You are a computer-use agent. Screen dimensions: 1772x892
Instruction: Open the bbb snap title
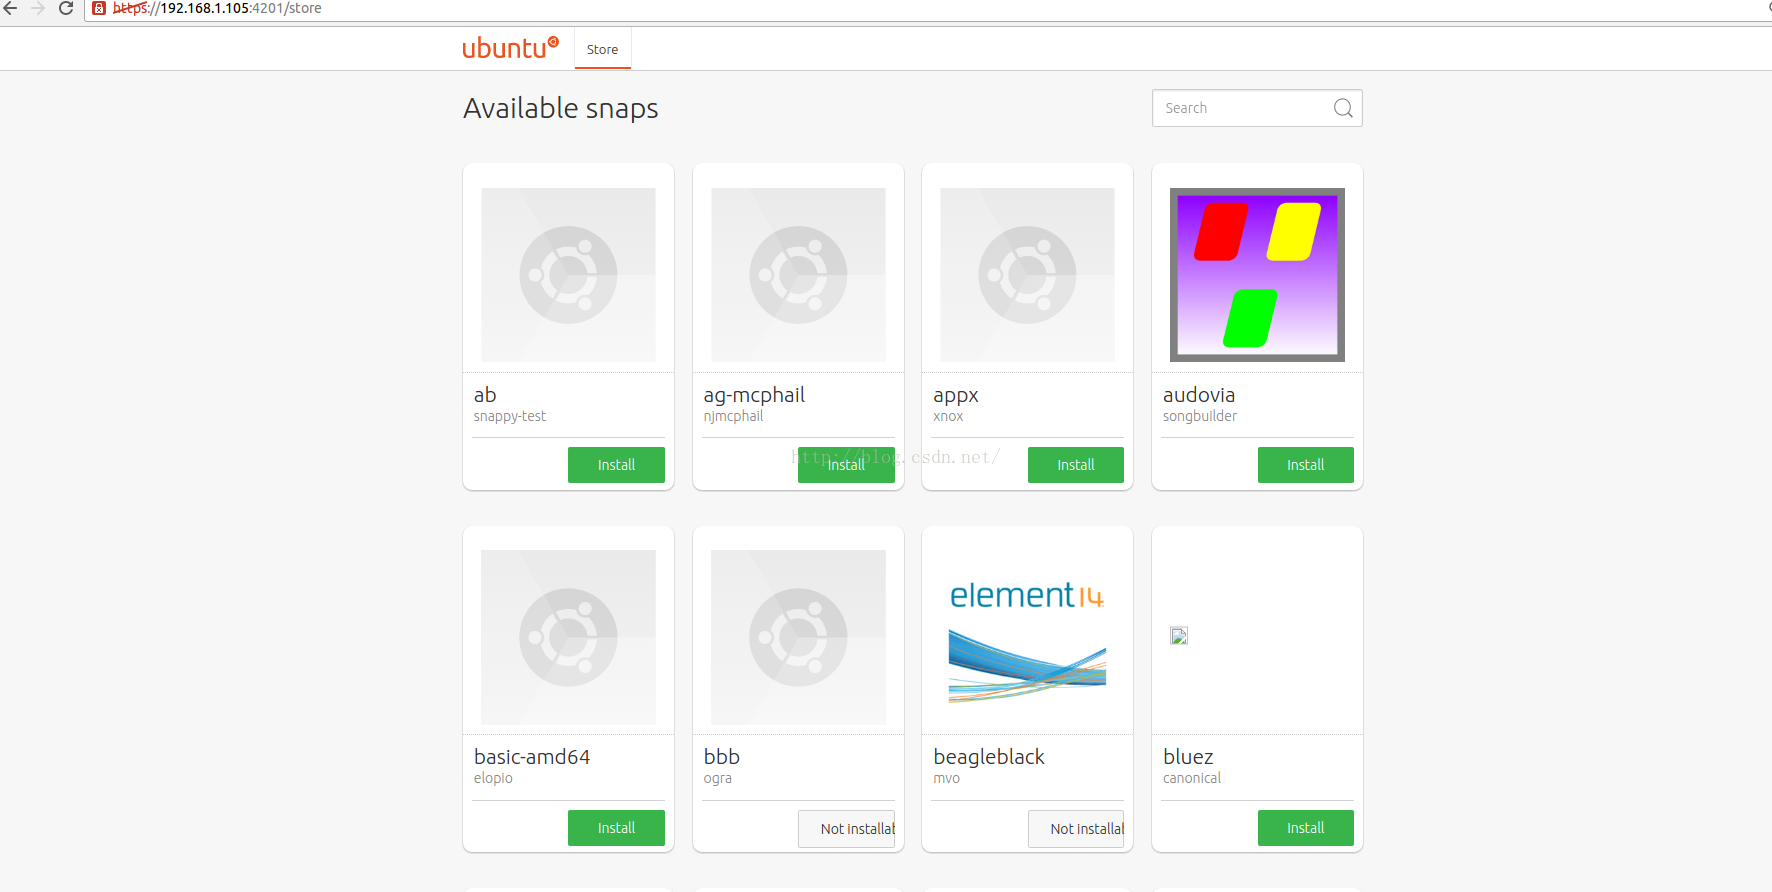coord(721,757)
